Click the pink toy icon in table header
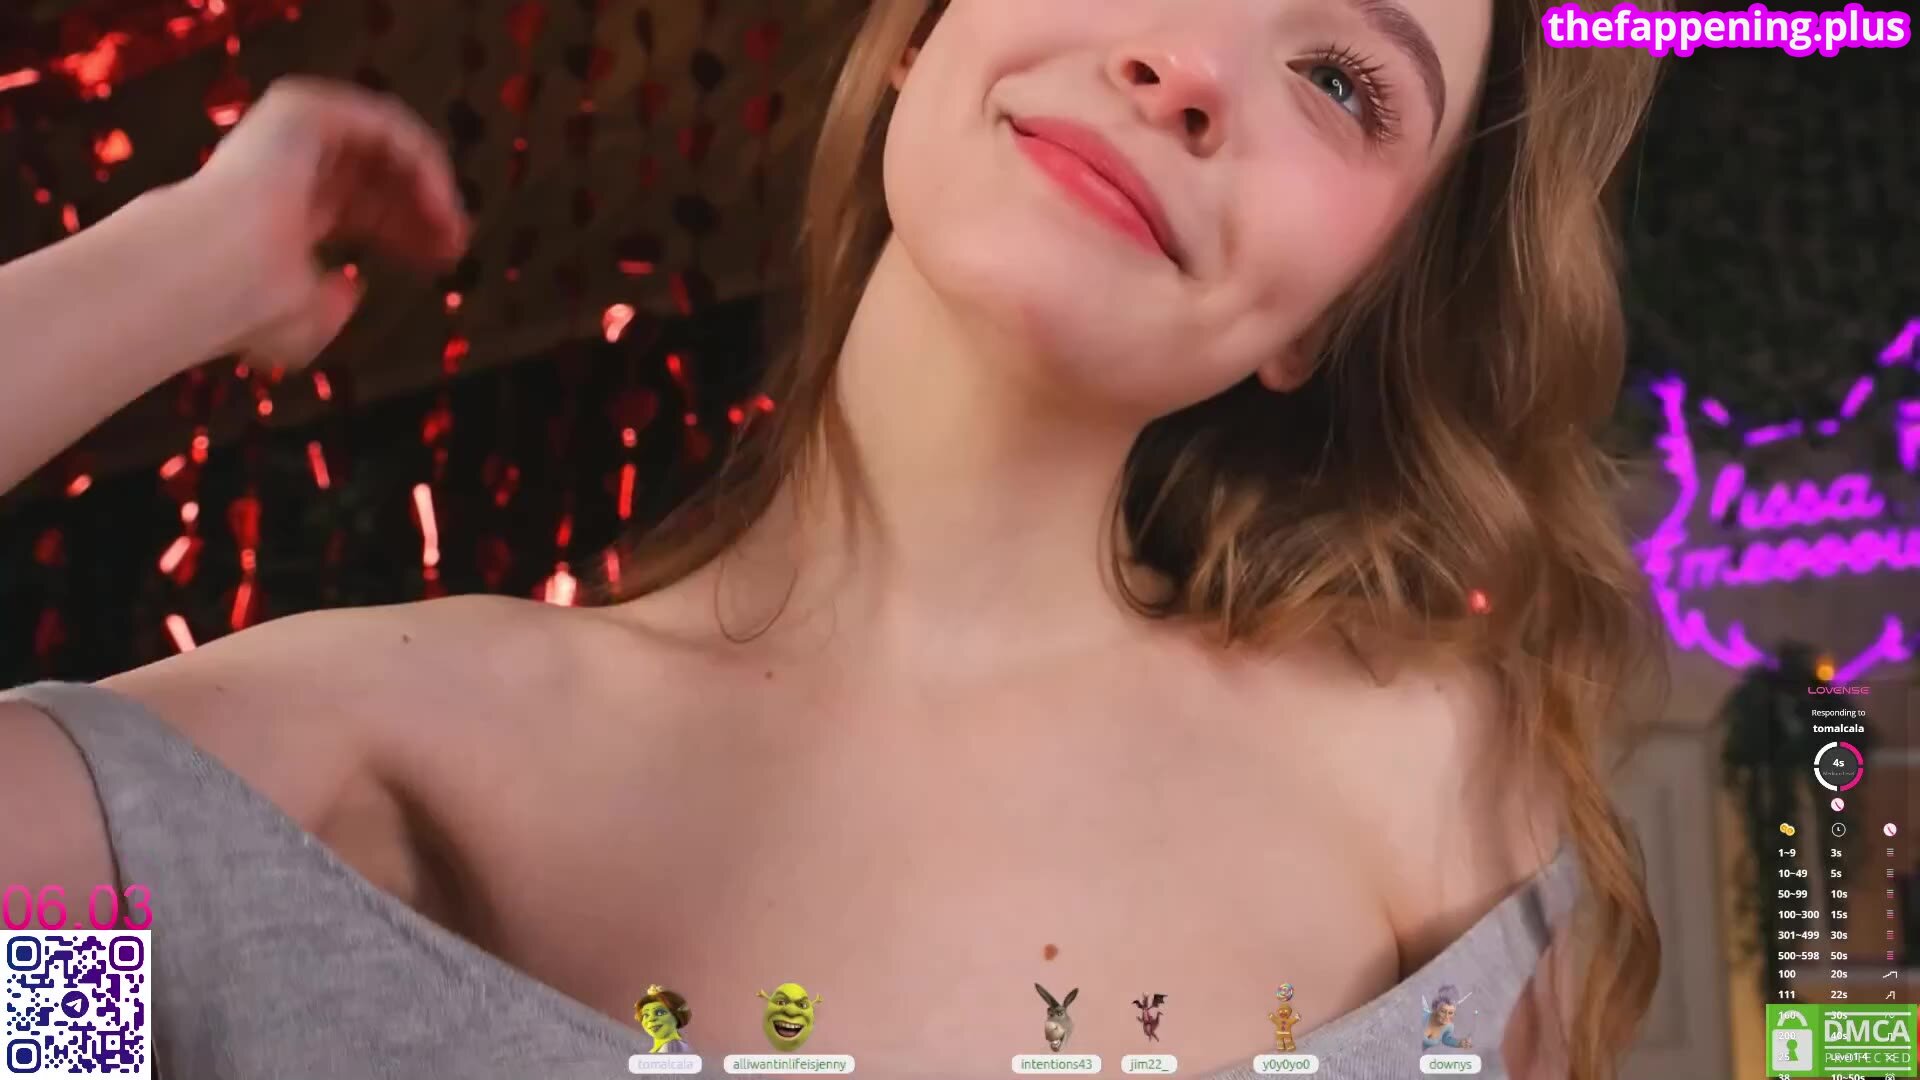Viewport: 1920px width, 1080px height. coord(1890,830)
